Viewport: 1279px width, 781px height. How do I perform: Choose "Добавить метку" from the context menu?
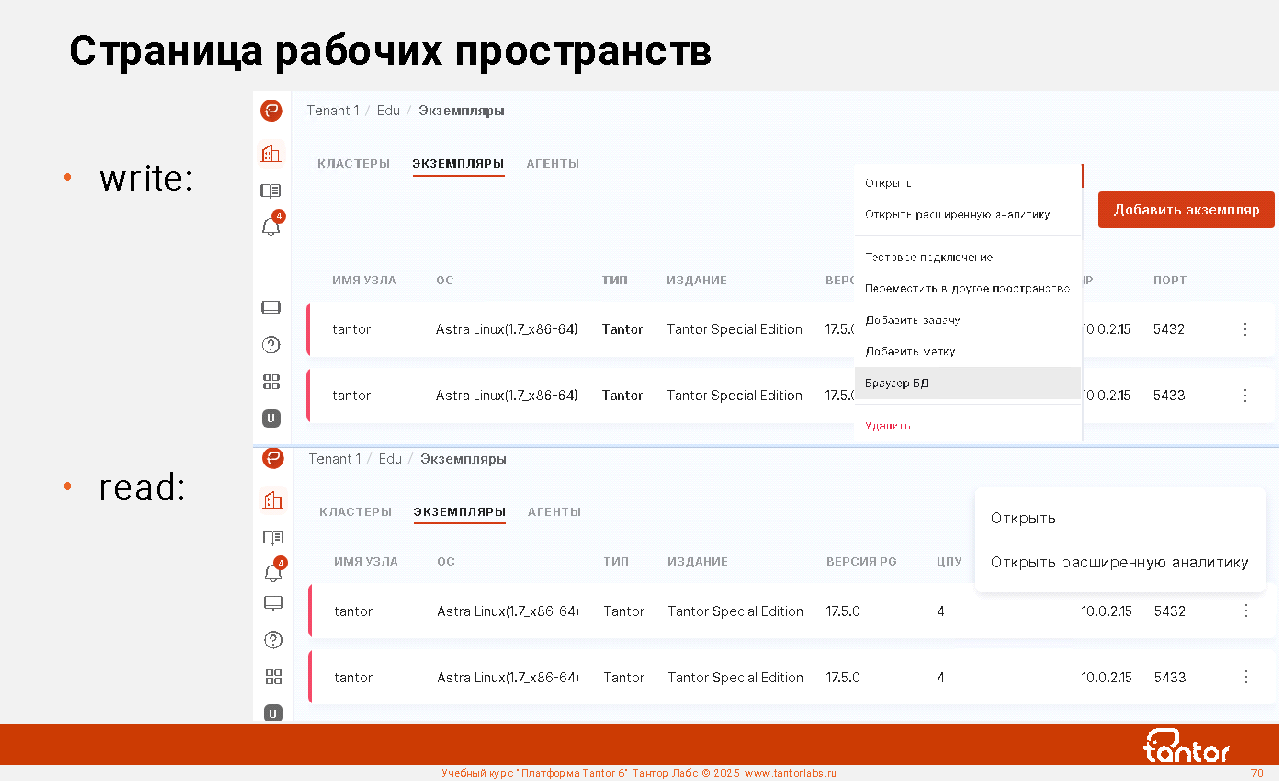[910, 352]
